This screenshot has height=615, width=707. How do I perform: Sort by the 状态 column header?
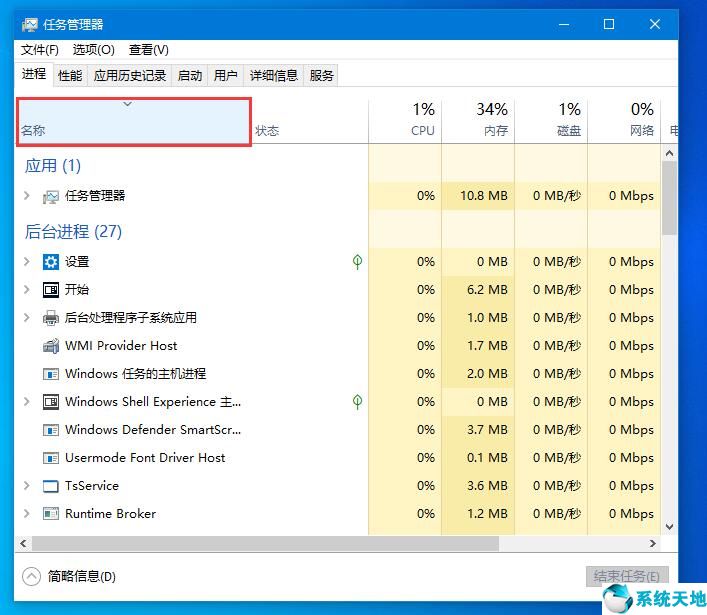pyautogui.click(x=309, y=122)
